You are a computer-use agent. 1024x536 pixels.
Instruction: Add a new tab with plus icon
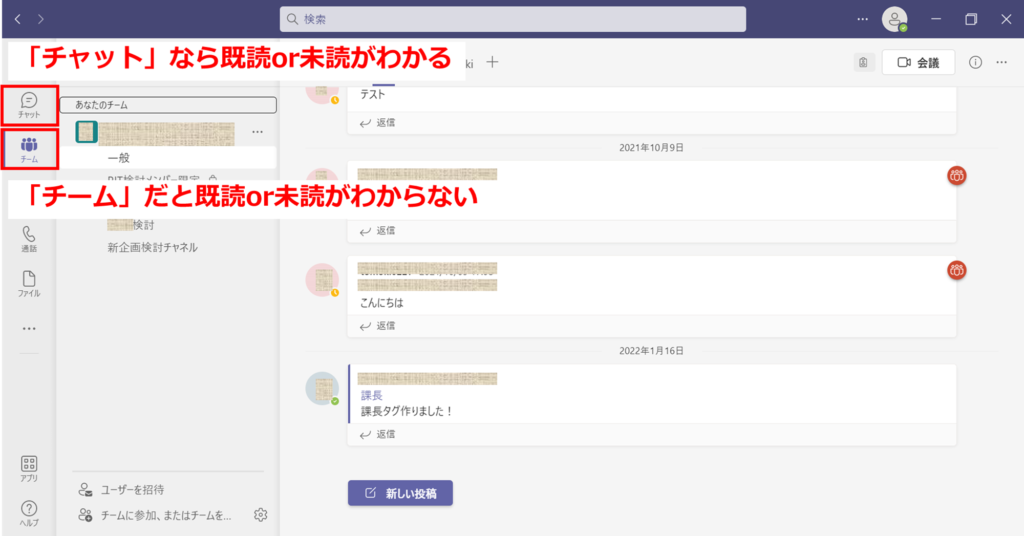pos(492,62)
